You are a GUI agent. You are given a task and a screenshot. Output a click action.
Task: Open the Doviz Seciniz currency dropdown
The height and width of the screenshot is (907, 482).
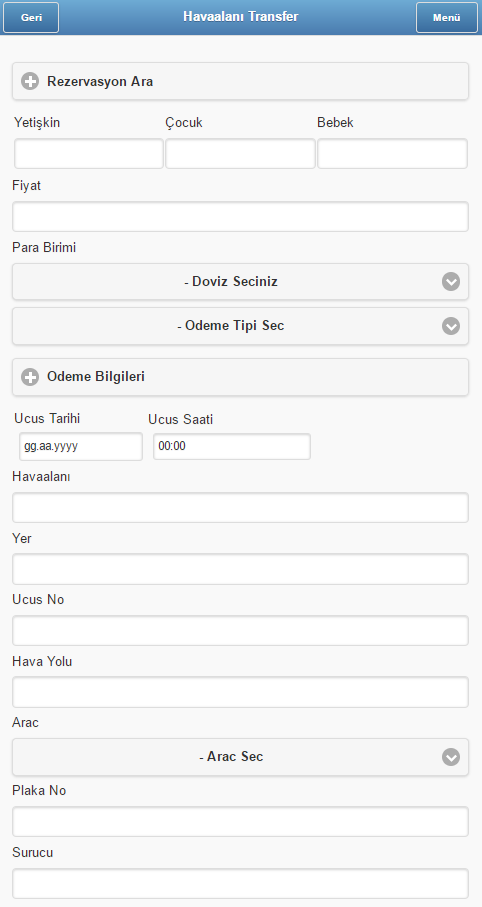[240, 282]
